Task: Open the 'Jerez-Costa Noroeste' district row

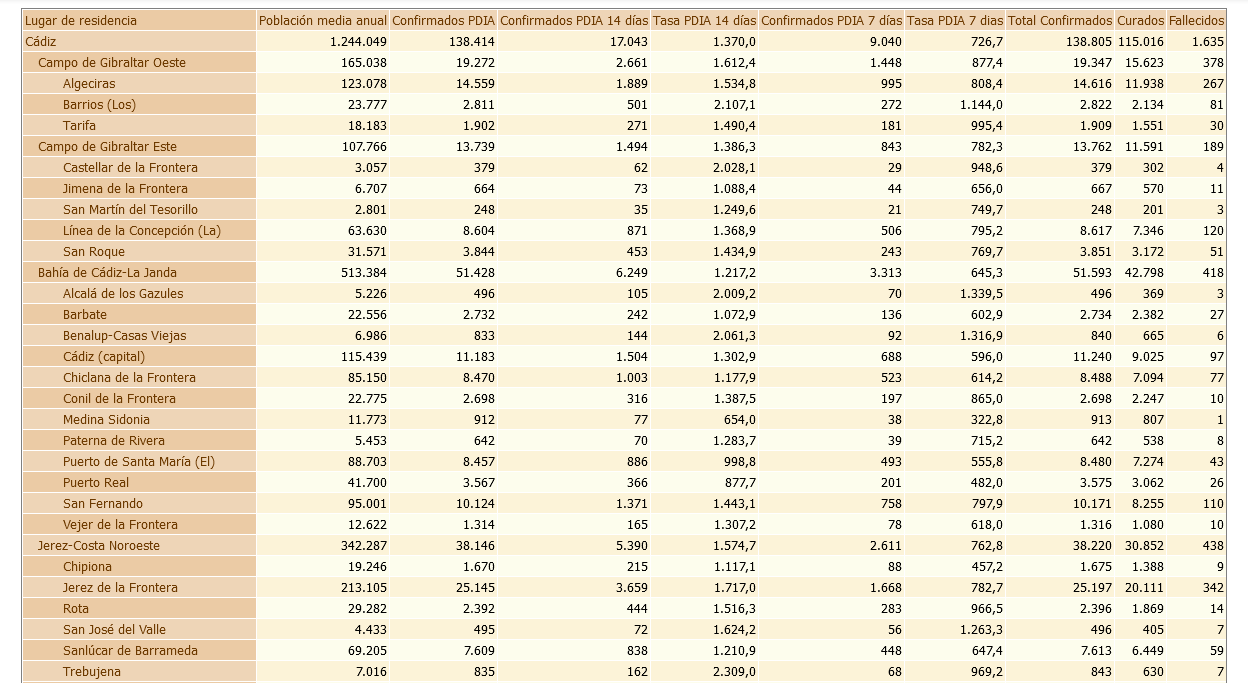Action: 99,546
